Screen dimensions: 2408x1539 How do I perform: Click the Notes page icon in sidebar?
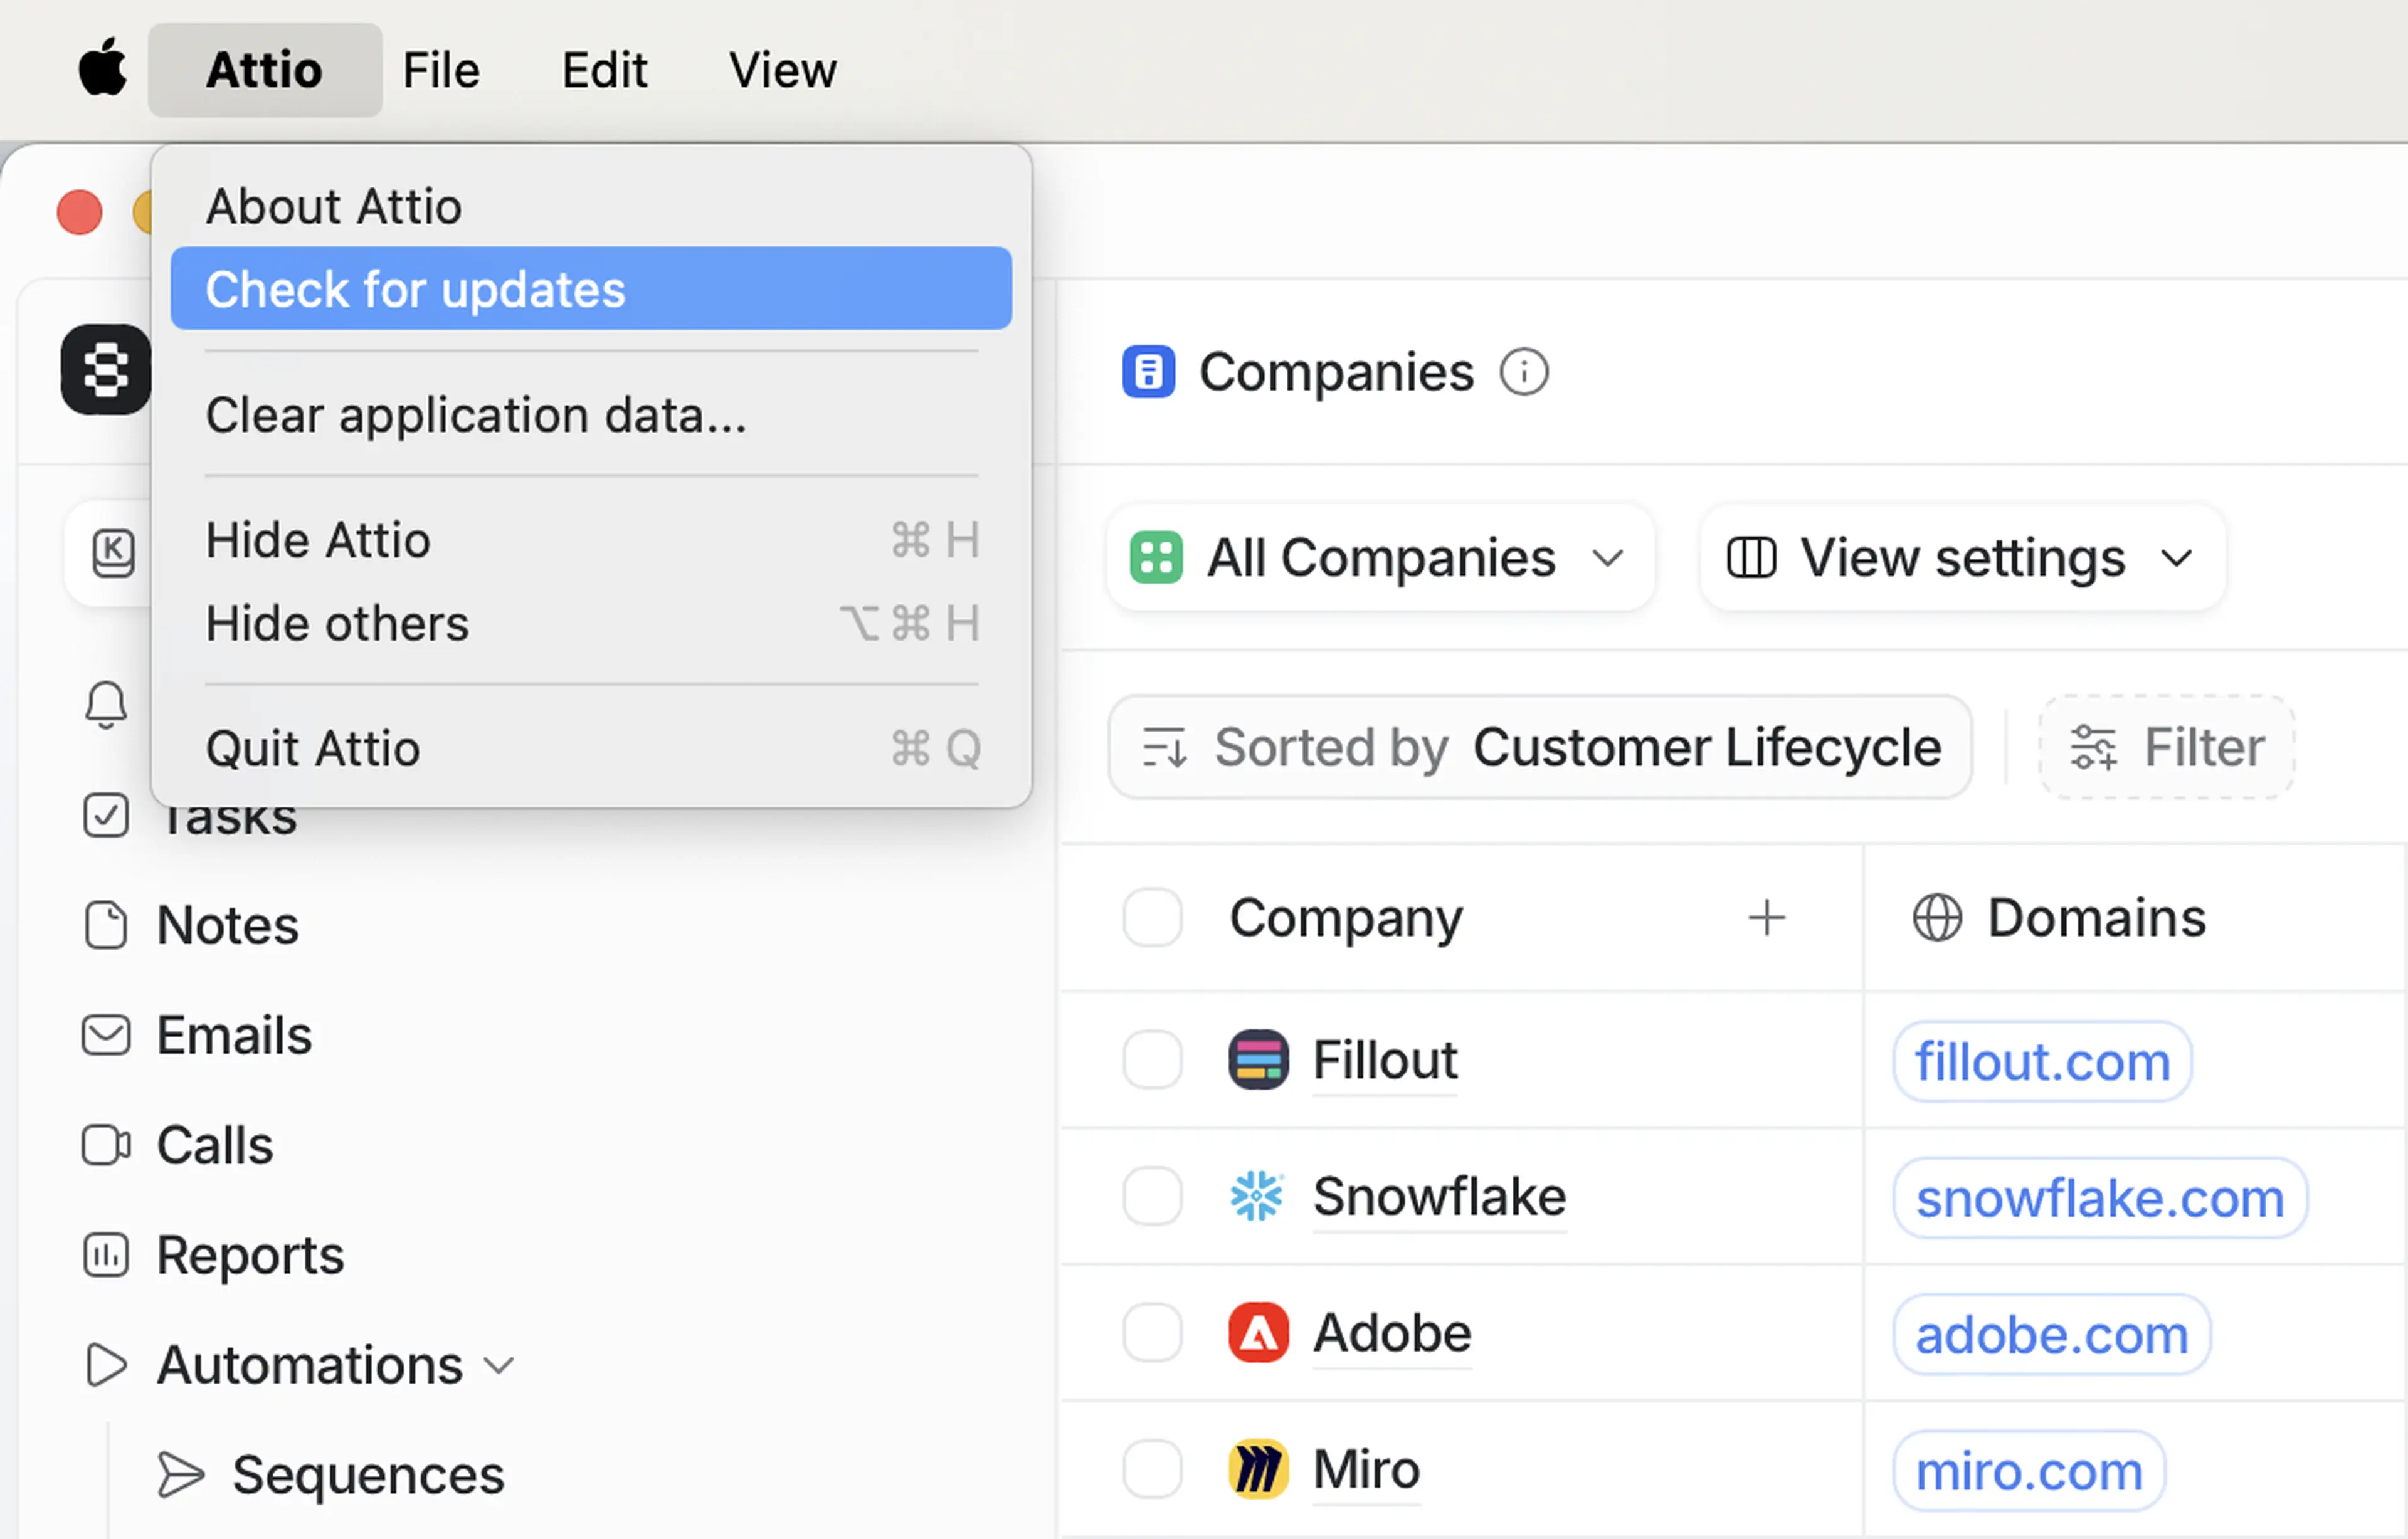tap(105, 925)
